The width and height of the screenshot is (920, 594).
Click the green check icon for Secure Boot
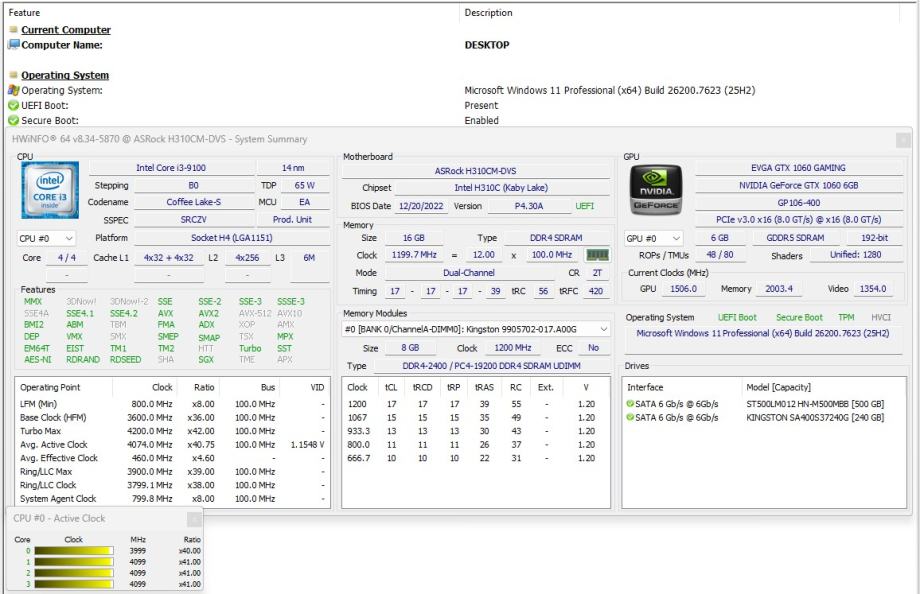(x=13, y=120)
